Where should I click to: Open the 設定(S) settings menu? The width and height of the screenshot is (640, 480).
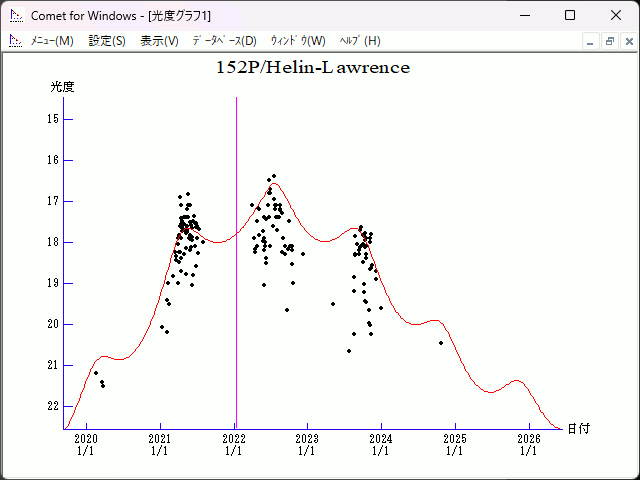pos(107,41)
